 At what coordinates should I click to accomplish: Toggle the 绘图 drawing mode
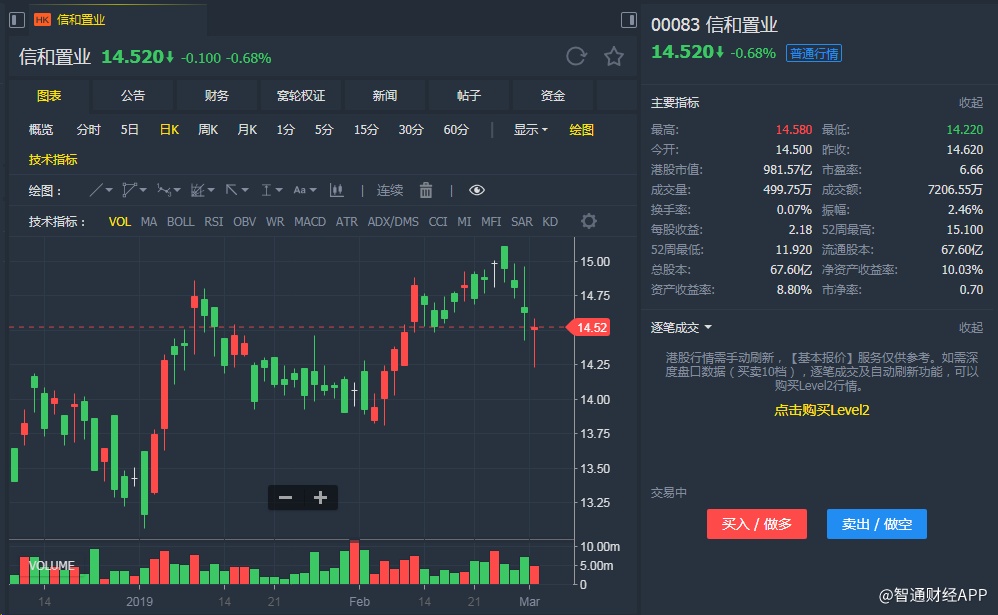click(x=581, y=129)
